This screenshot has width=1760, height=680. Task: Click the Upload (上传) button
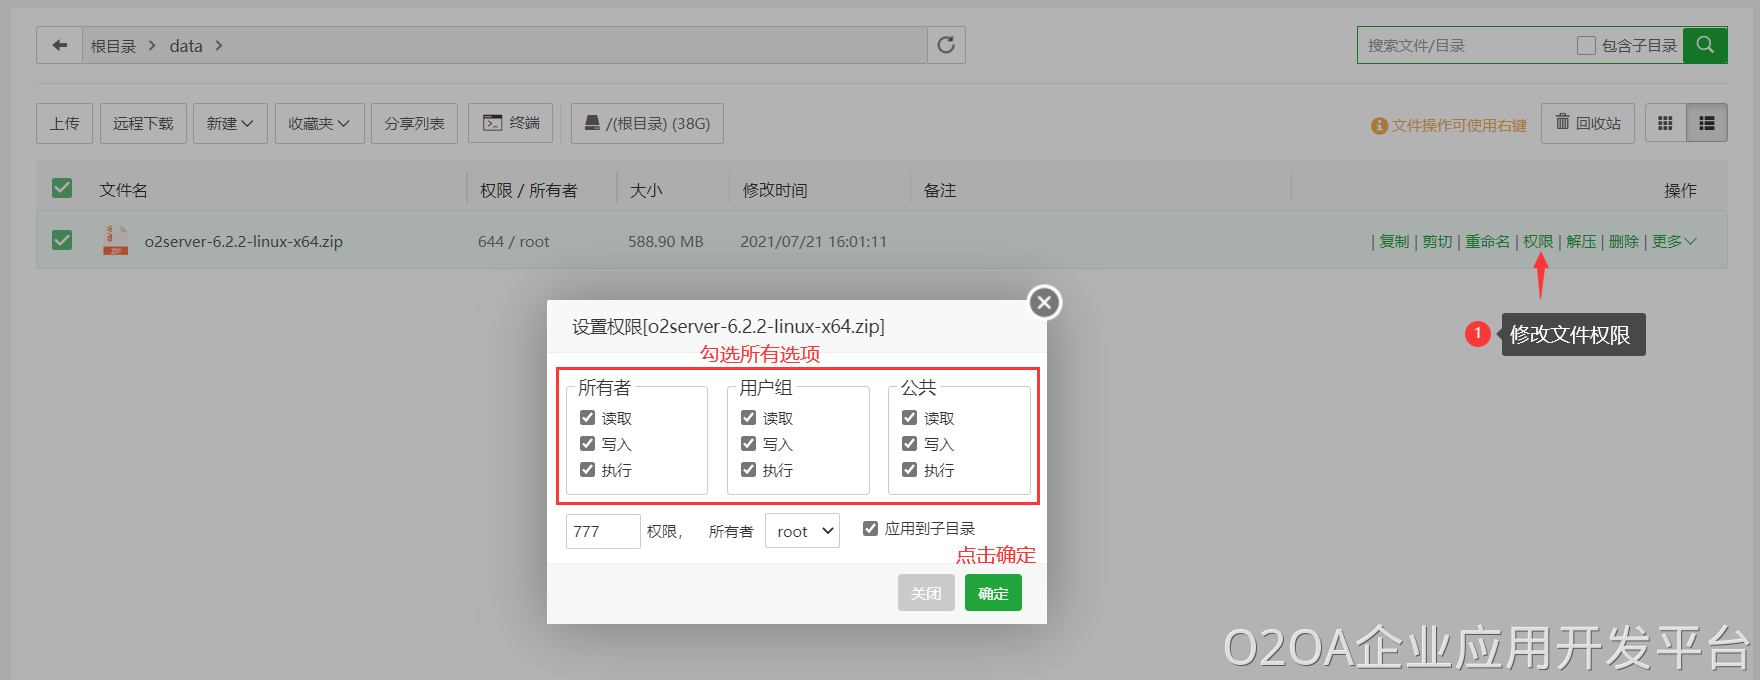coord(65,123)
